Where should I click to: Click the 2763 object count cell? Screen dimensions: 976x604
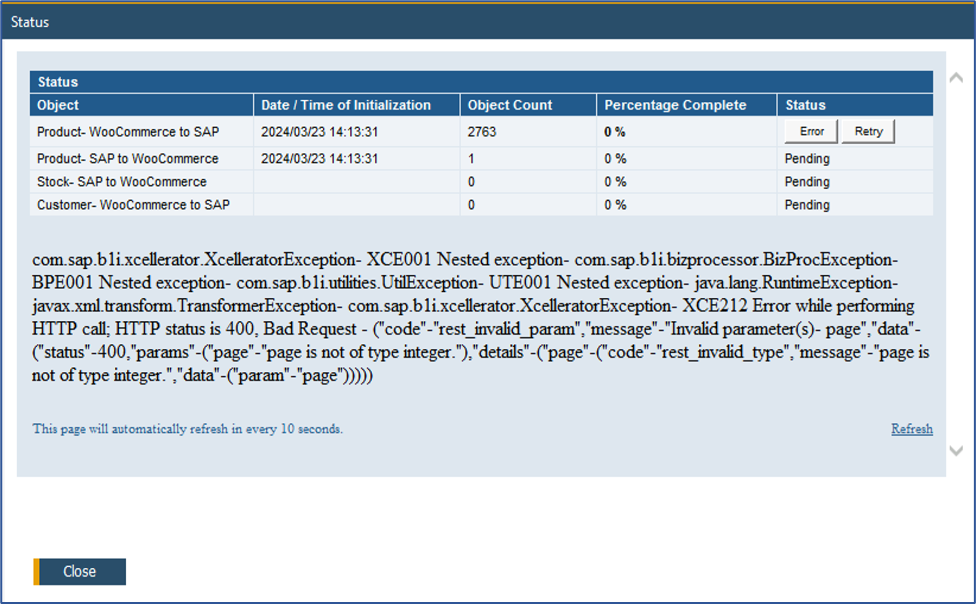click(482, 132)
